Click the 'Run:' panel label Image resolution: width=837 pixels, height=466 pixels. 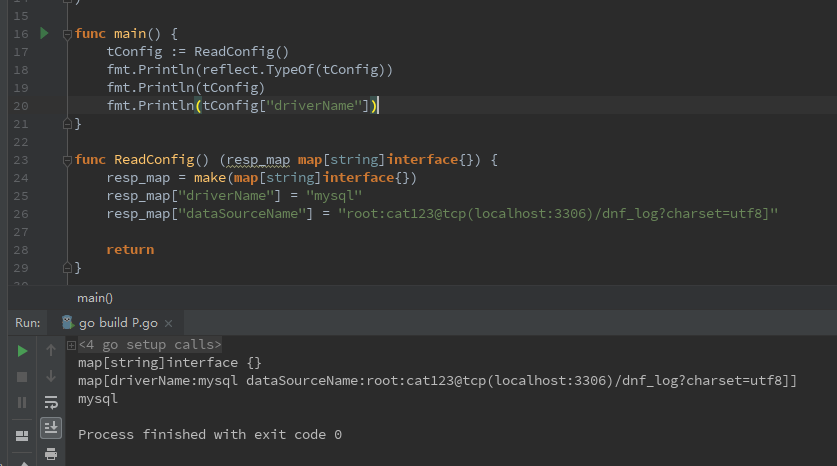(28, 323)
